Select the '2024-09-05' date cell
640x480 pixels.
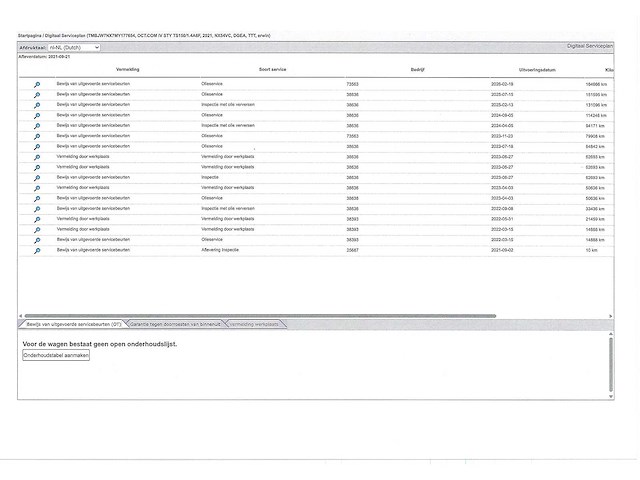point(502,116)
